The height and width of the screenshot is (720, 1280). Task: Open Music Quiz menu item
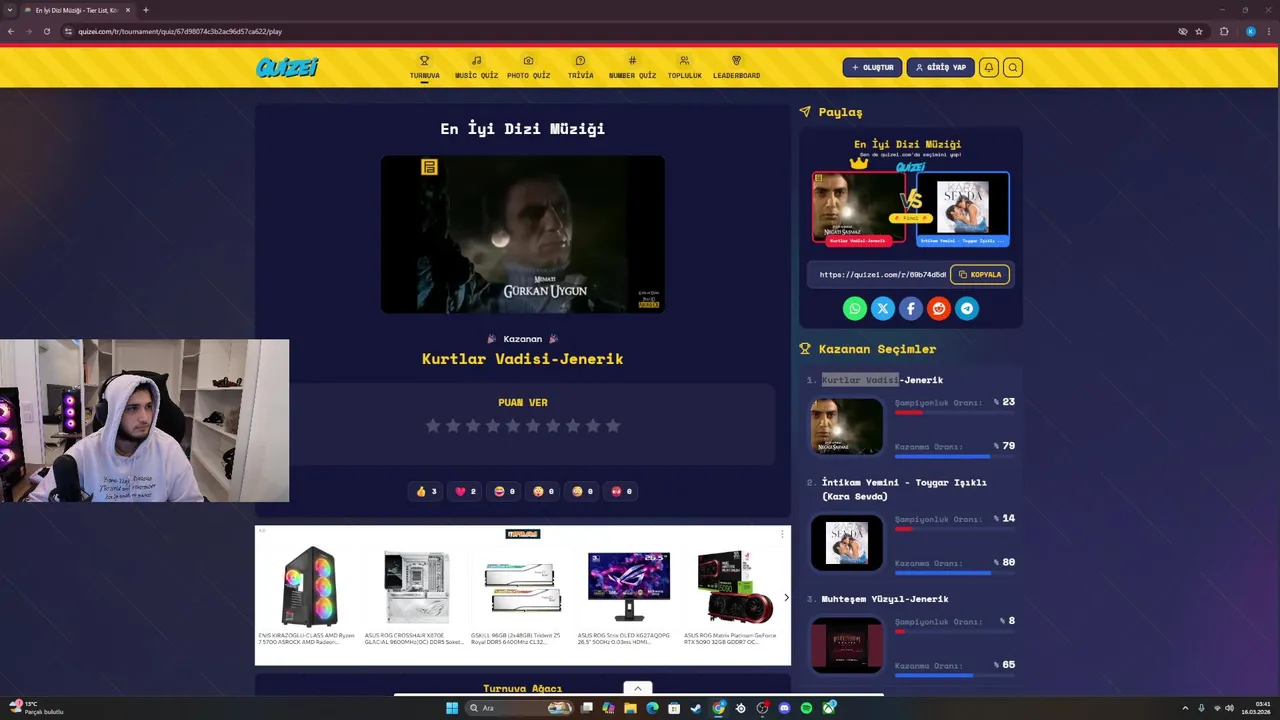coord(476,68)
